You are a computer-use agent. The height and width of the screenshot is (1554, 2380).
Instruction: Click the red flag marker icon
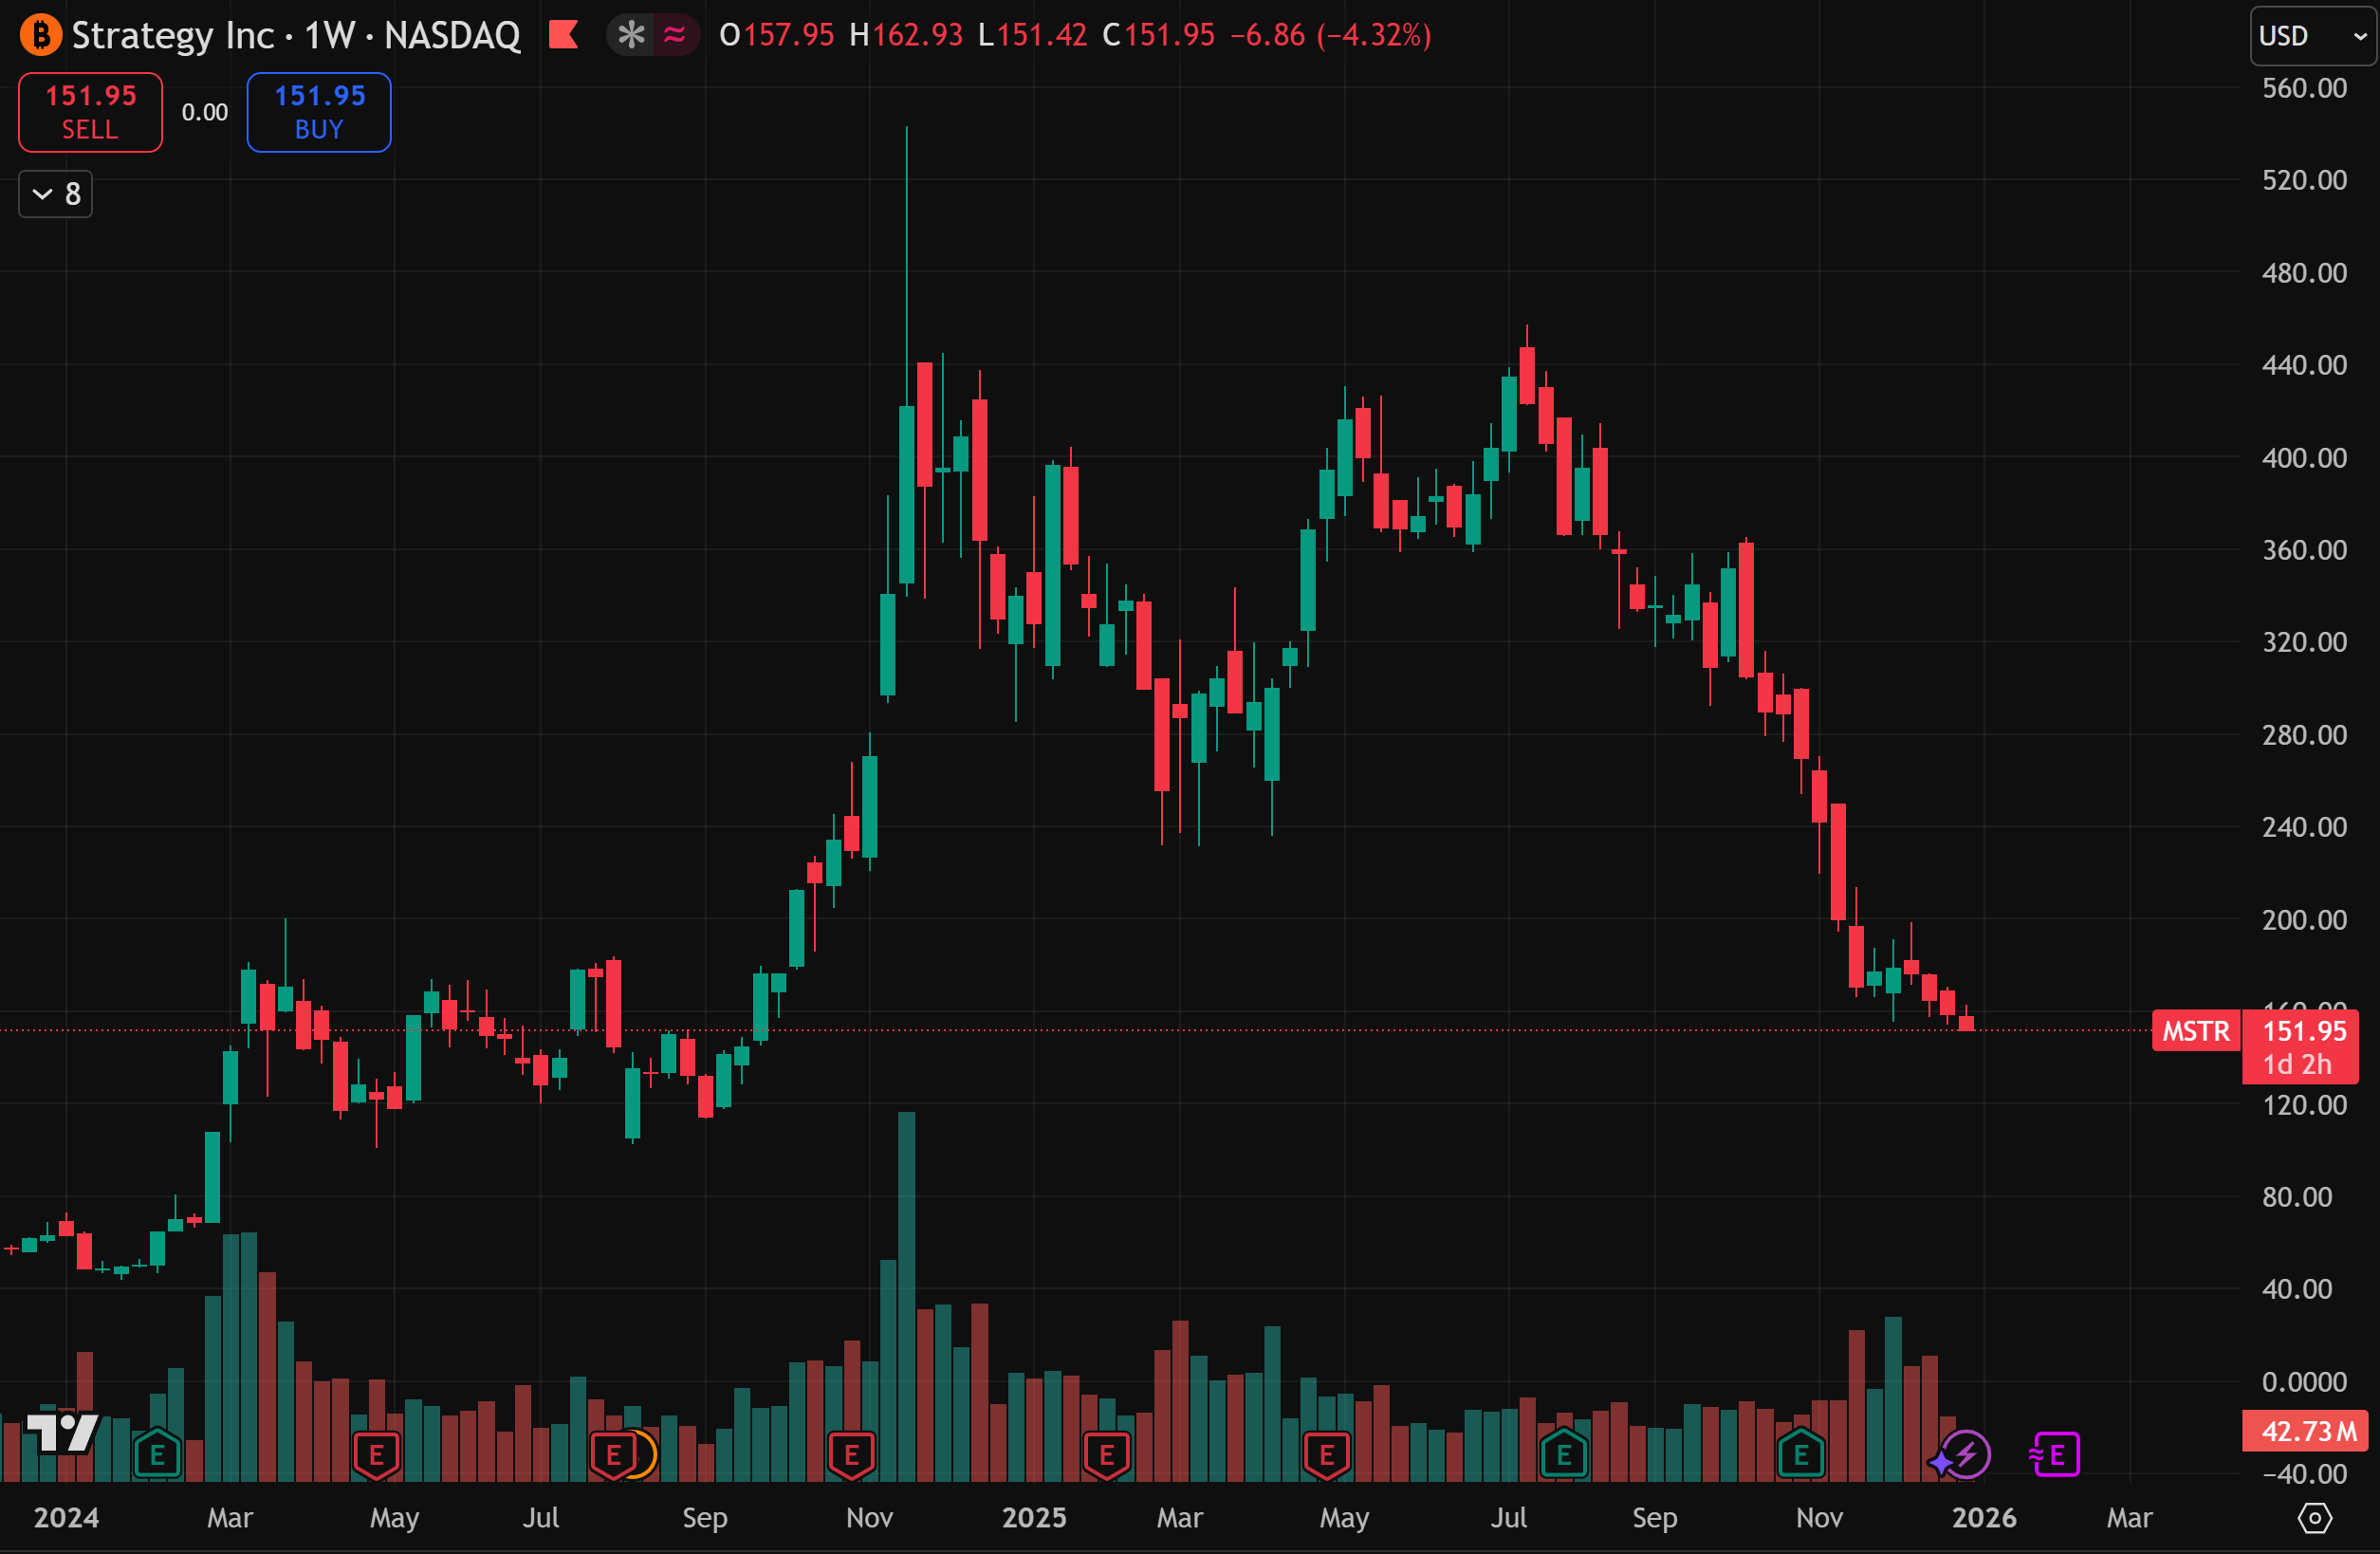click(563, 35)
